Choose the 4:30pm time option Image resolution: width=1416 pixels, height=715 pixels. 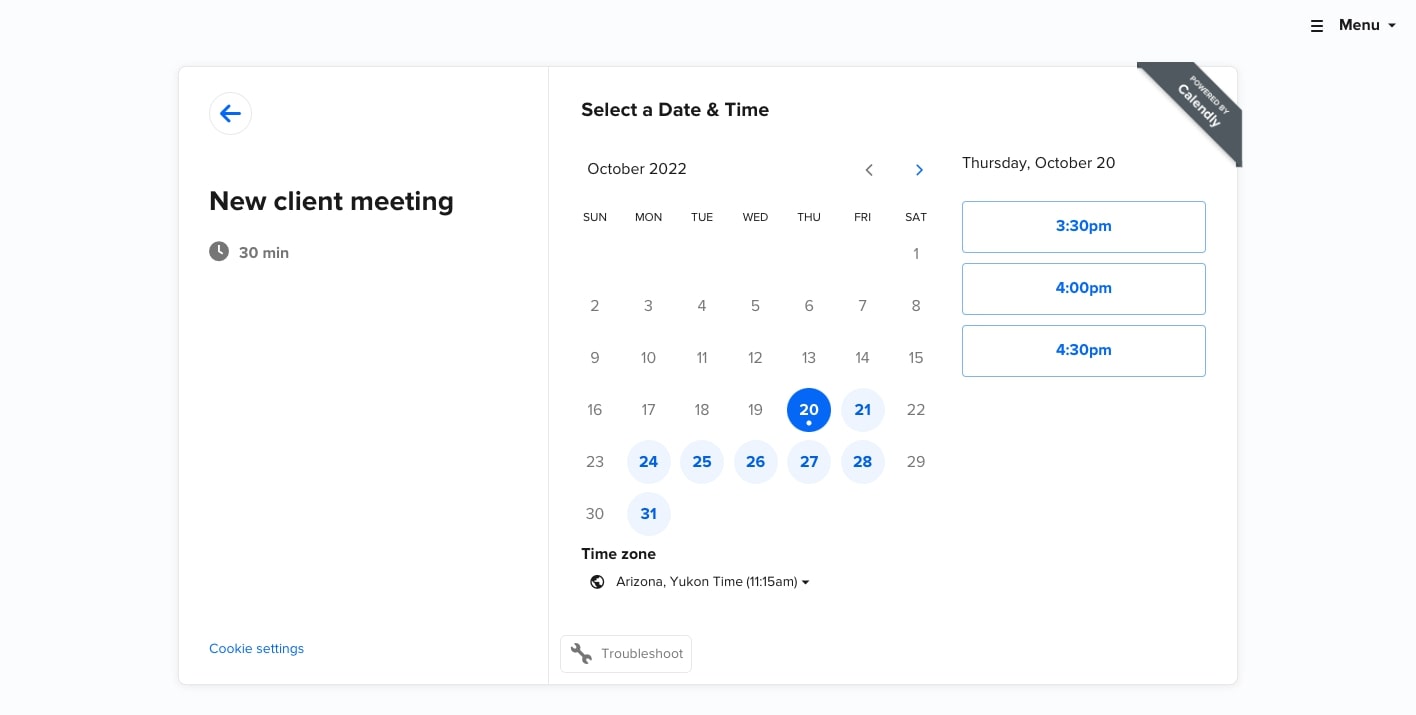(x=1083, y=350)
